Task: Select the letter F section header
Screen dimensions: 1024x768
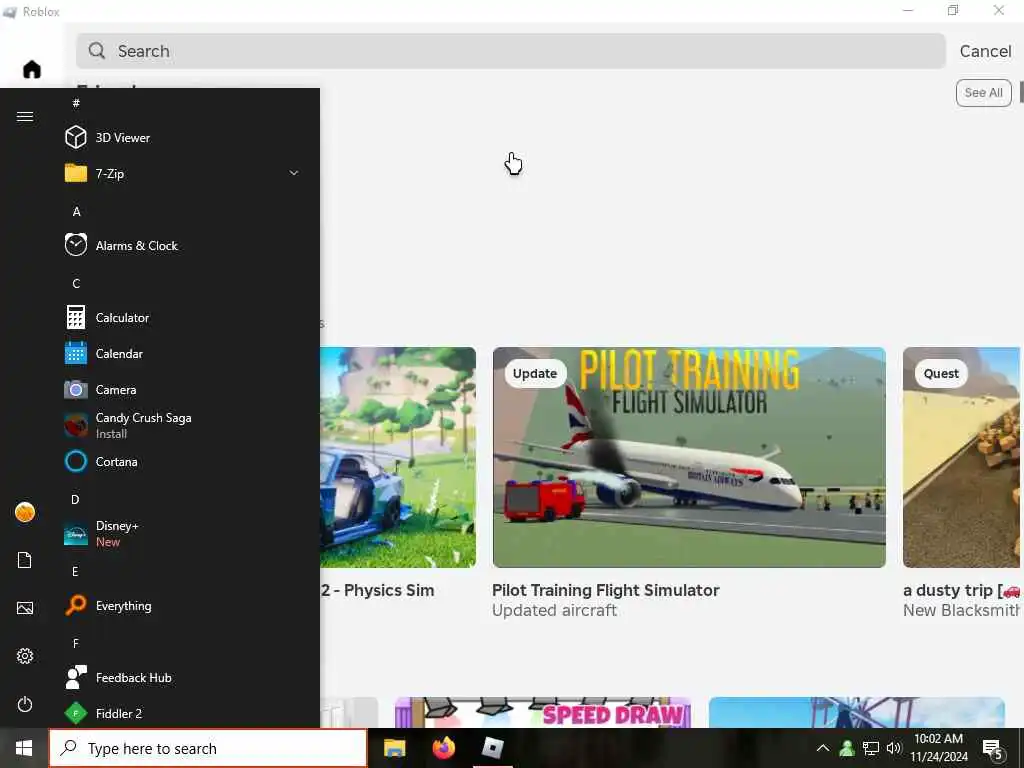Action: 76,643
